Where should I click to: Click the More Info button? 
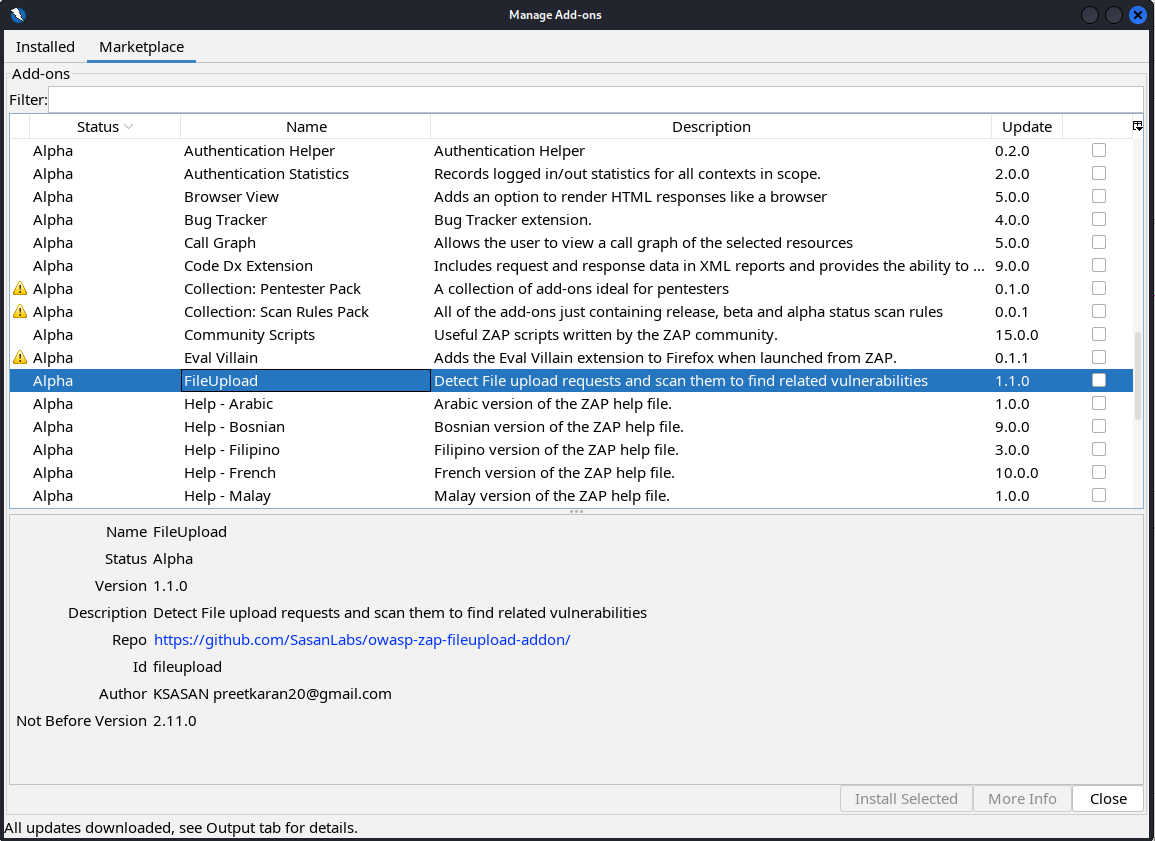(1022, 799)
